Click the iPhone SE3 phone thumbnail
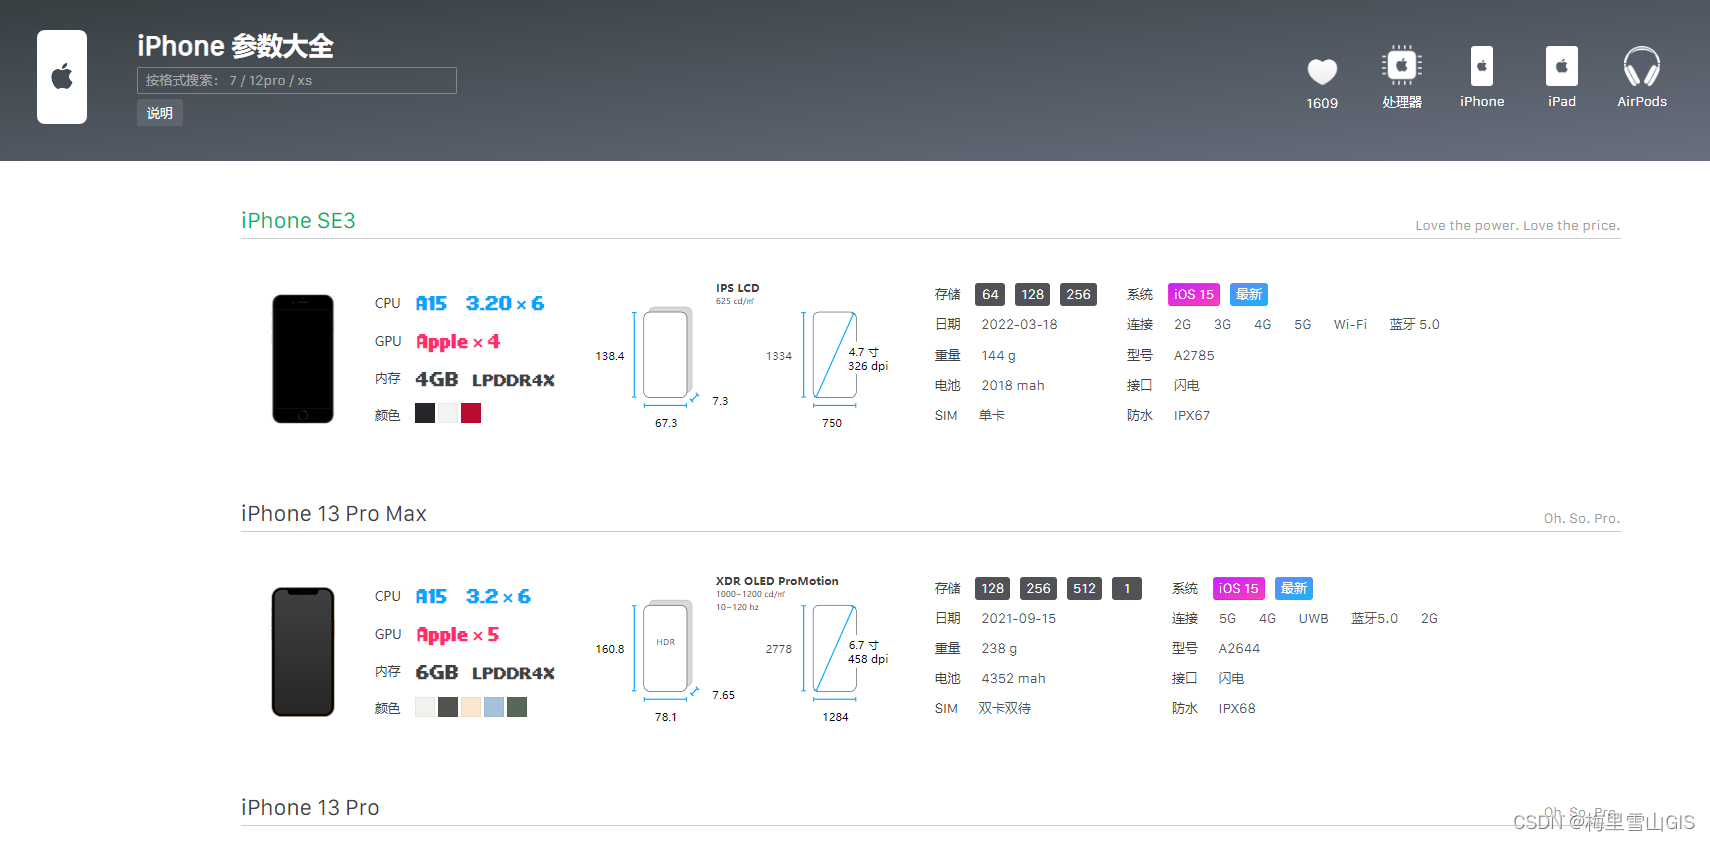This screenshot has height=841, width=1710. pyautogui.click(x=303, y=359)
